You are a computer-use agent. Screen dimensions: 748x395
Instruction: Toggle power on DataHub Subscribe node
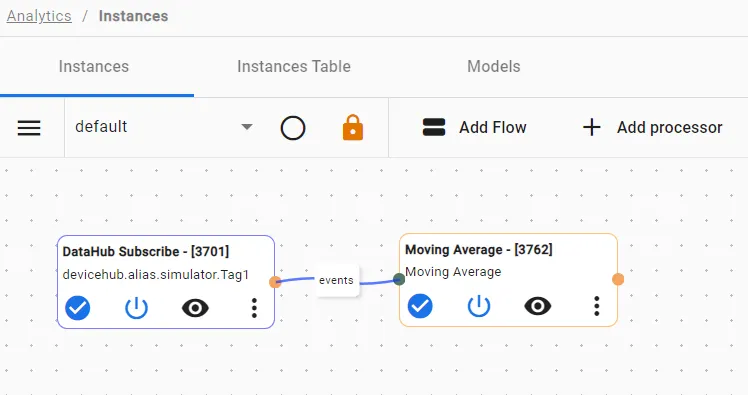coord(136,308)
